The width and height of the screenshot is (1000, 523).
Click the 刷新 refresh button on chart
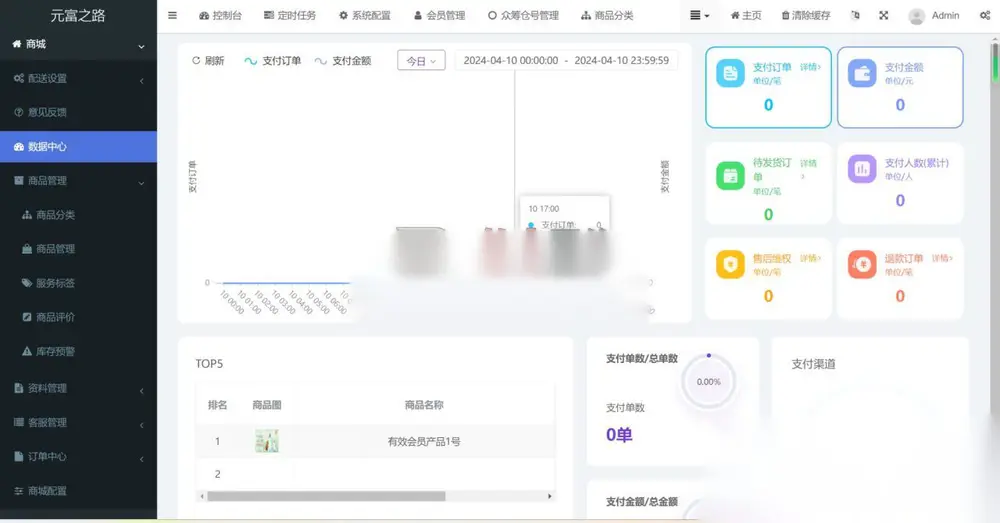click(208, 61)
